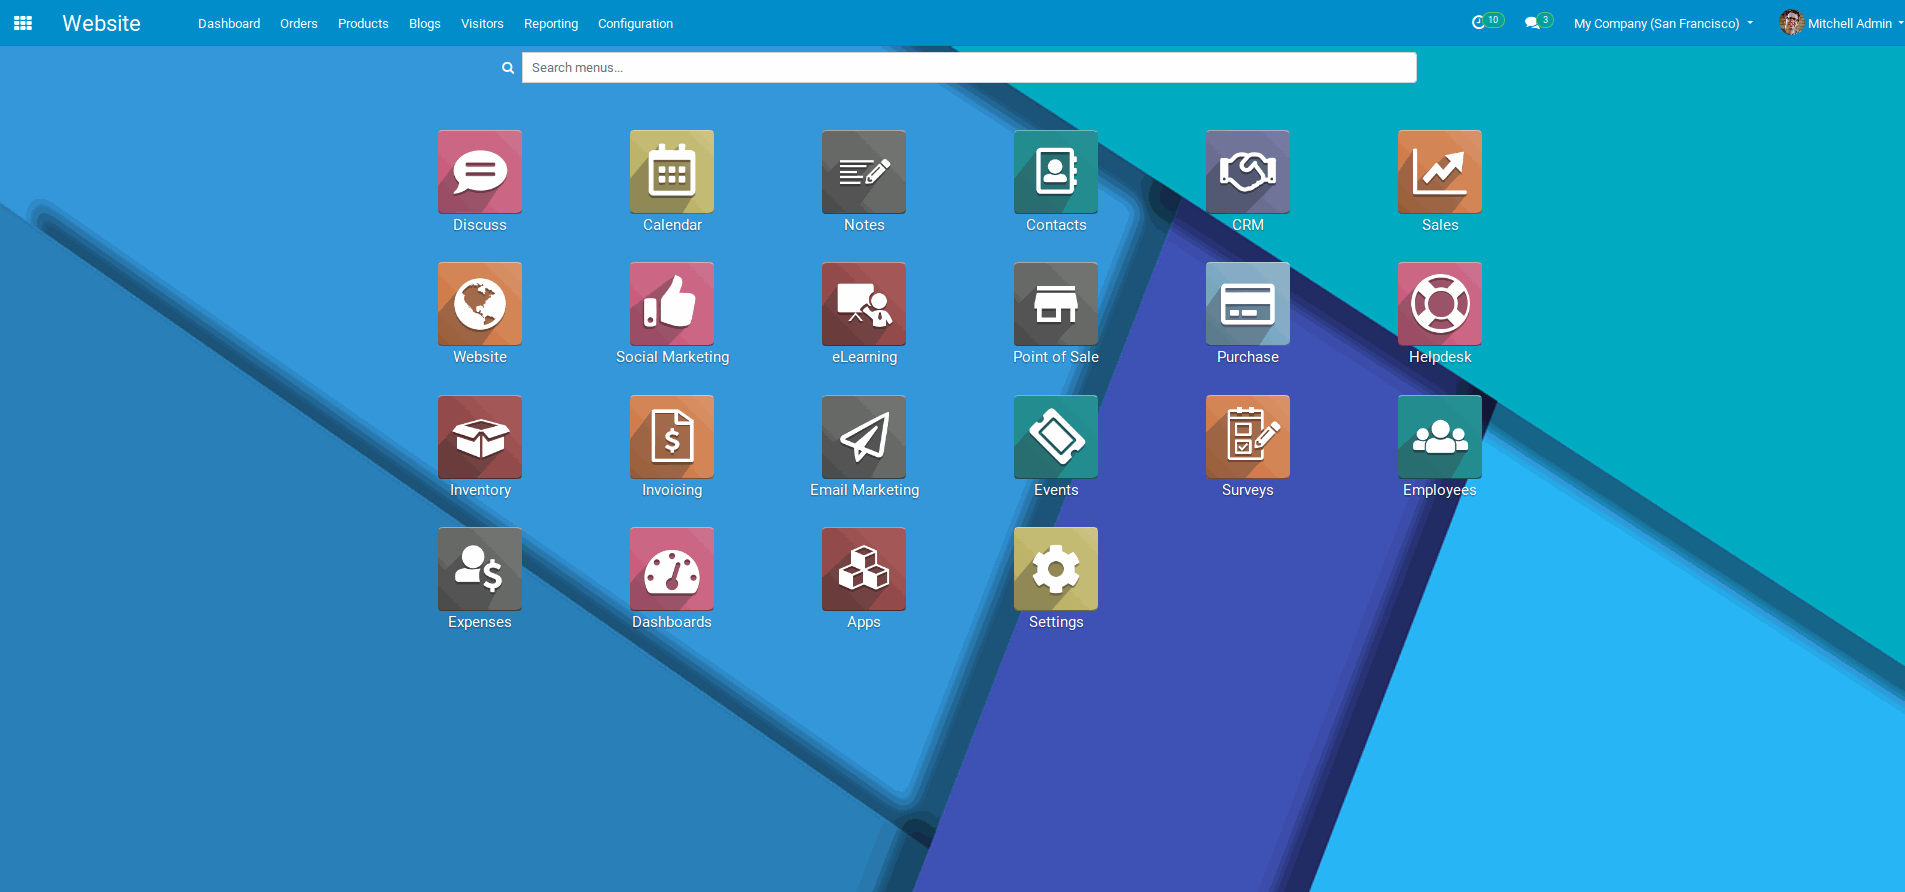1905x892 pixels.
Task: Launch the Calendar app icon
Action: [671, 172]
